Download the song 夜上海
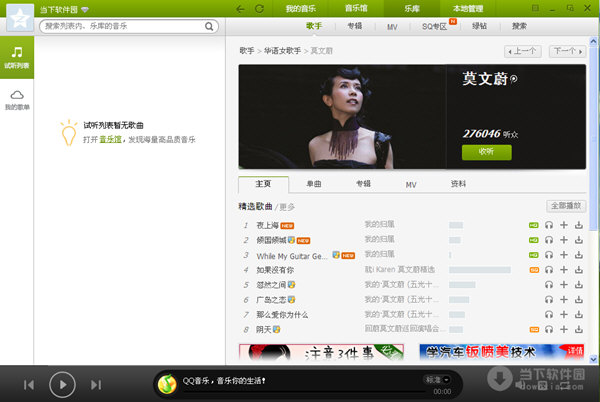 [579, 225]
